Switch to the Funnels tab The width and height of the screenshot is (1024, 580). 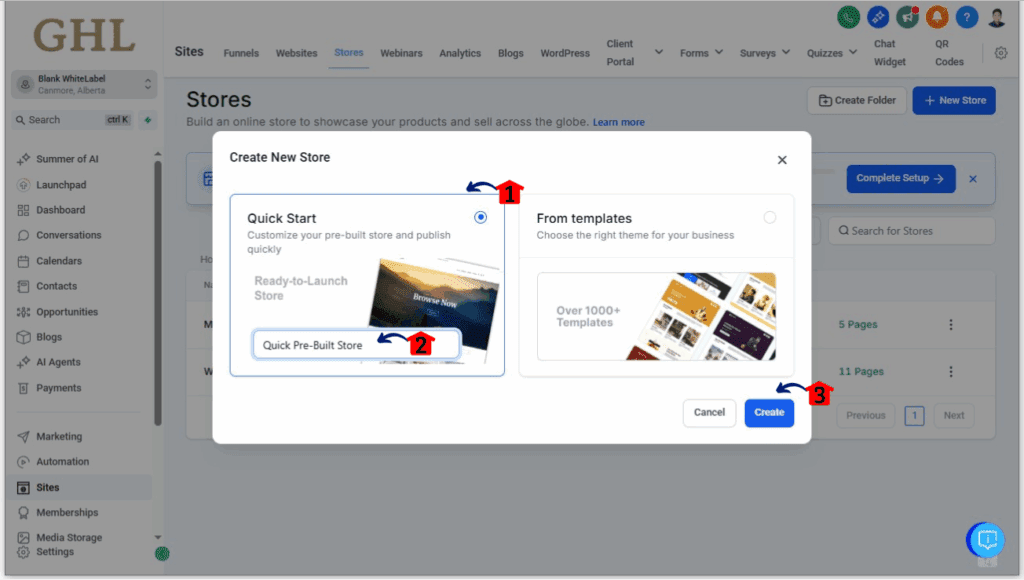241,53
